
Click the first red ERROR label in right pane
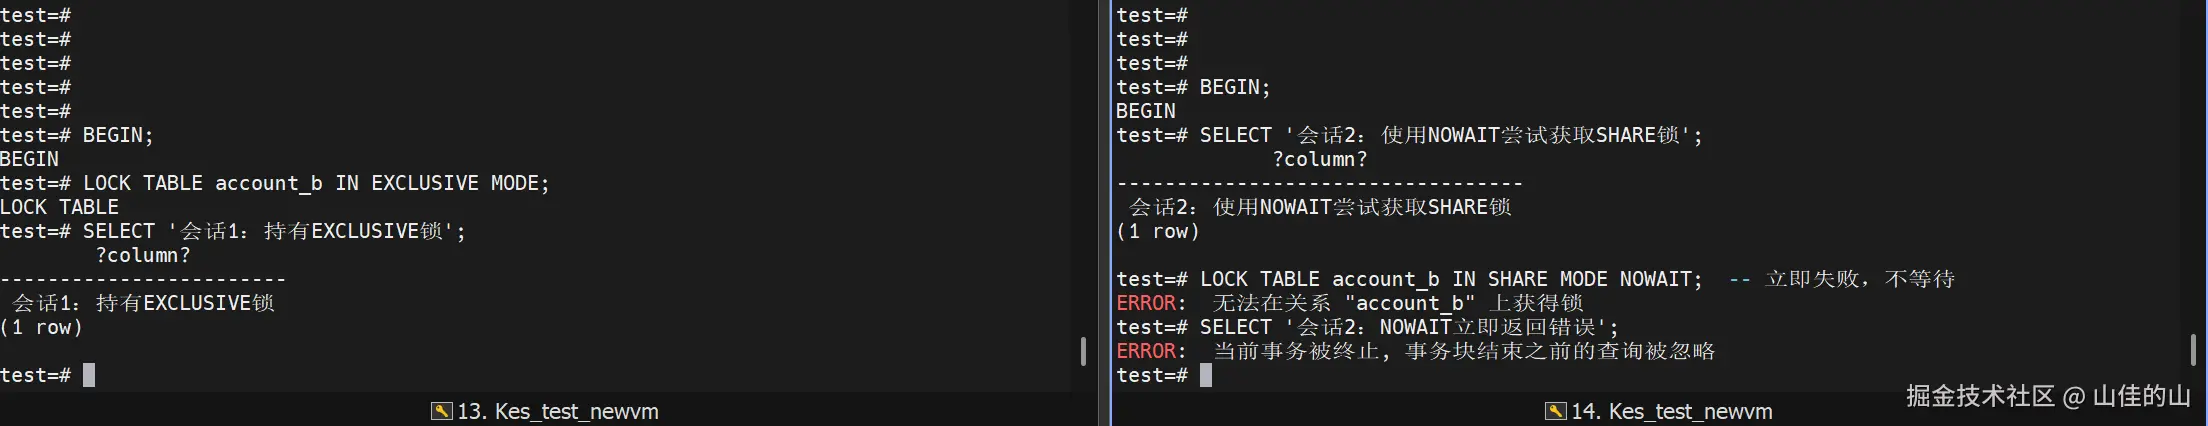[1146, 303]
